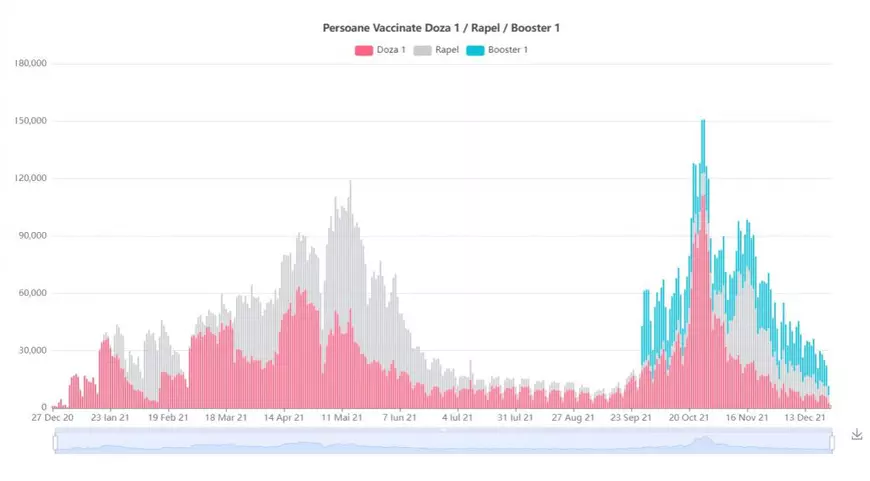This screenshot has width=870, height=481.
Task: Click the download chart icon
Action: click(856, 434)
